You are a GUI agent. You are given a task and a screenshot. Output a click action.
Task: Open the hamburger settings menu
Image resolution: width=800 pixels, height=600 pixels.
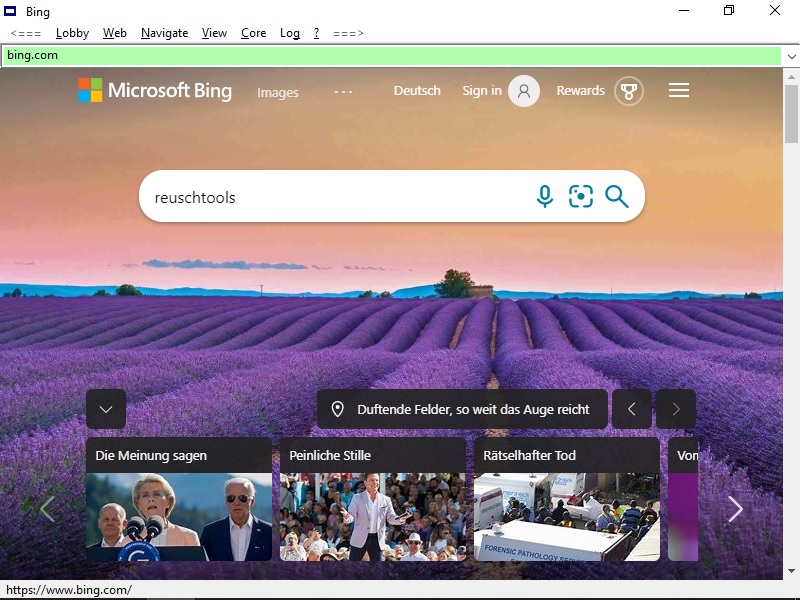click(679, 91)
